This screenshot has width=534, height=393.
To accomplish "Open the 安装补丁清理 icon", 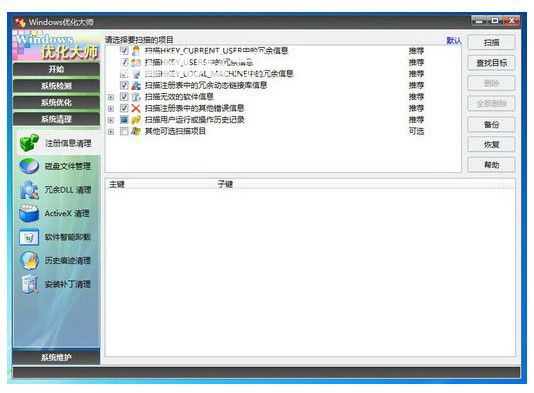I will pyautogui.click(x=29, y=284).
